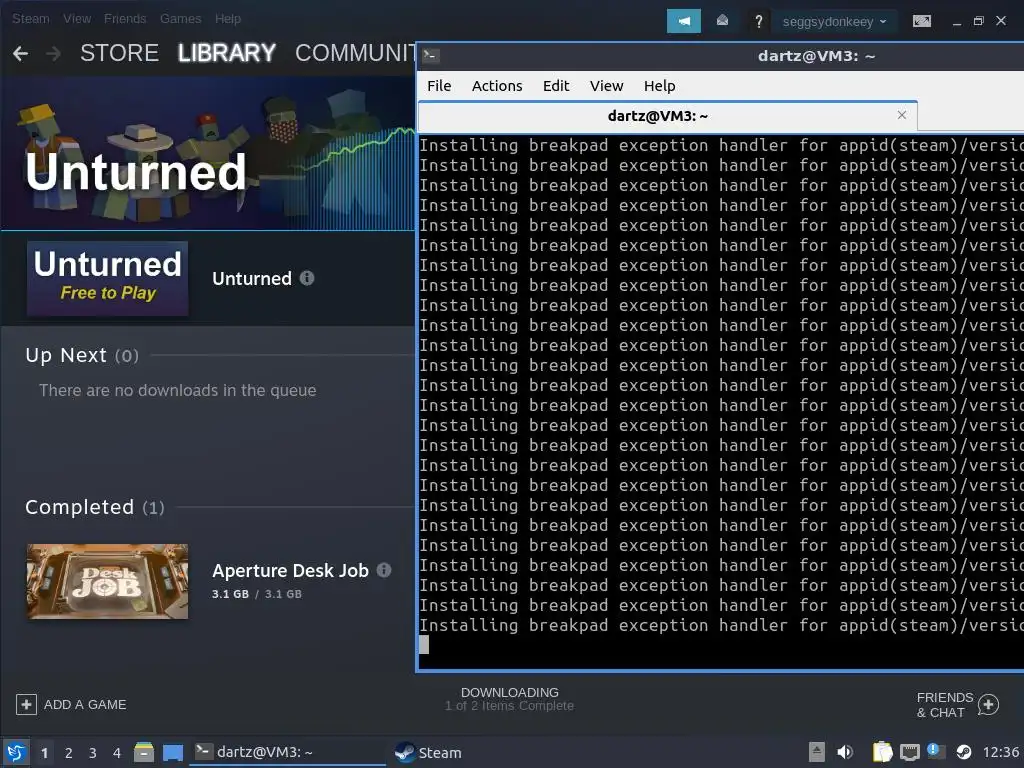Click 'There are no downloads in the queue'
1024x768 pixels.
(178, 391)
